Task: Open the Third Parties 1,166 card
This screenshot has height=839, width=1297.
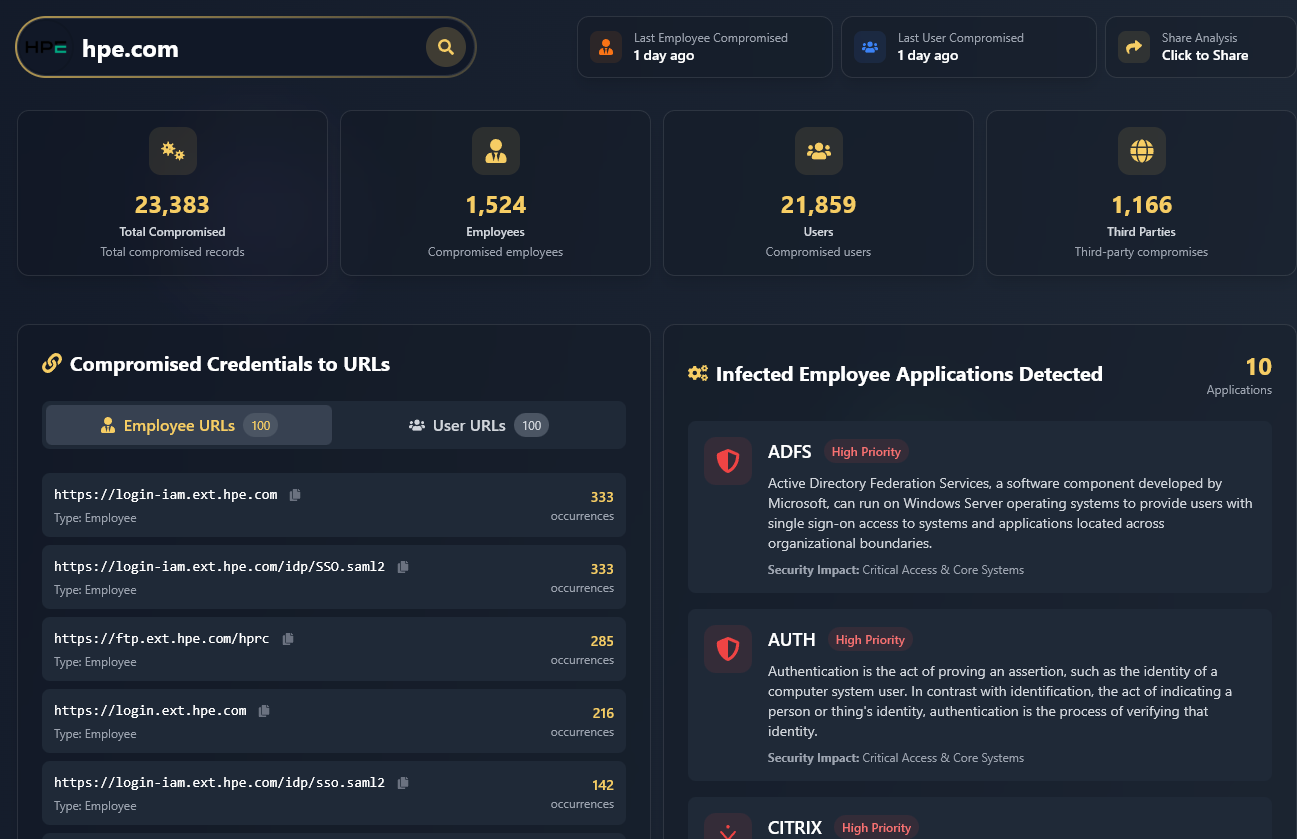Action: click(1142, 193)
